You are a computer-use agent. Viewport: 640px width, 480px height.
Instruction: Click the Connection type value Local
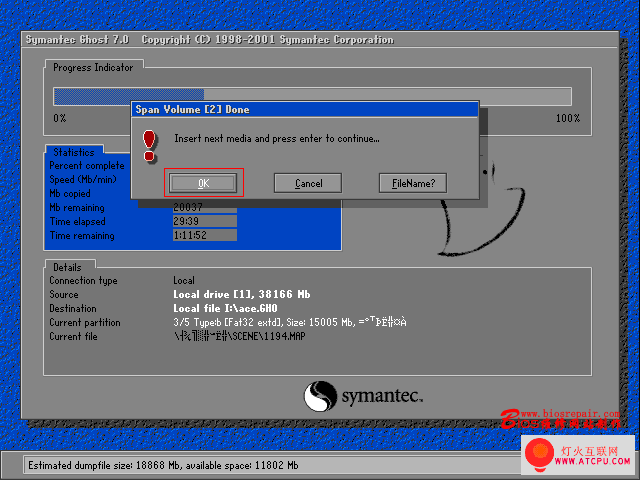184,280
